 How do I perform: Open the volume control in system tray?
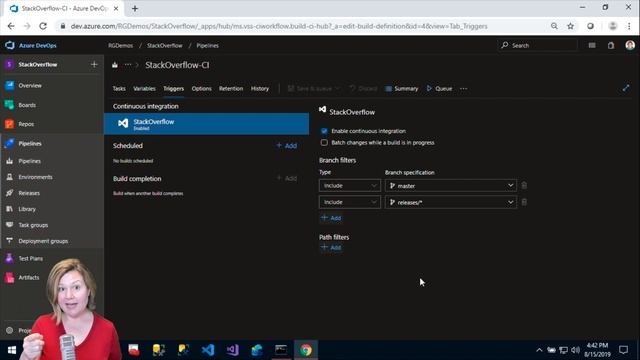point(576,350)
